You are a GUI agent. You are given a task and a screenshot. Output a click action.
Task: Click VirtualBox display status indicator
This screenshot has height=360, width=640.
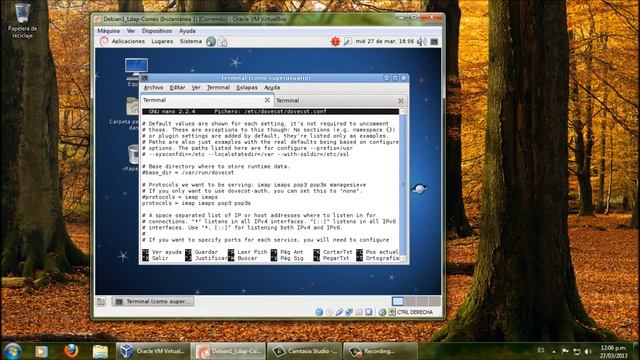(x=369, y=312)
